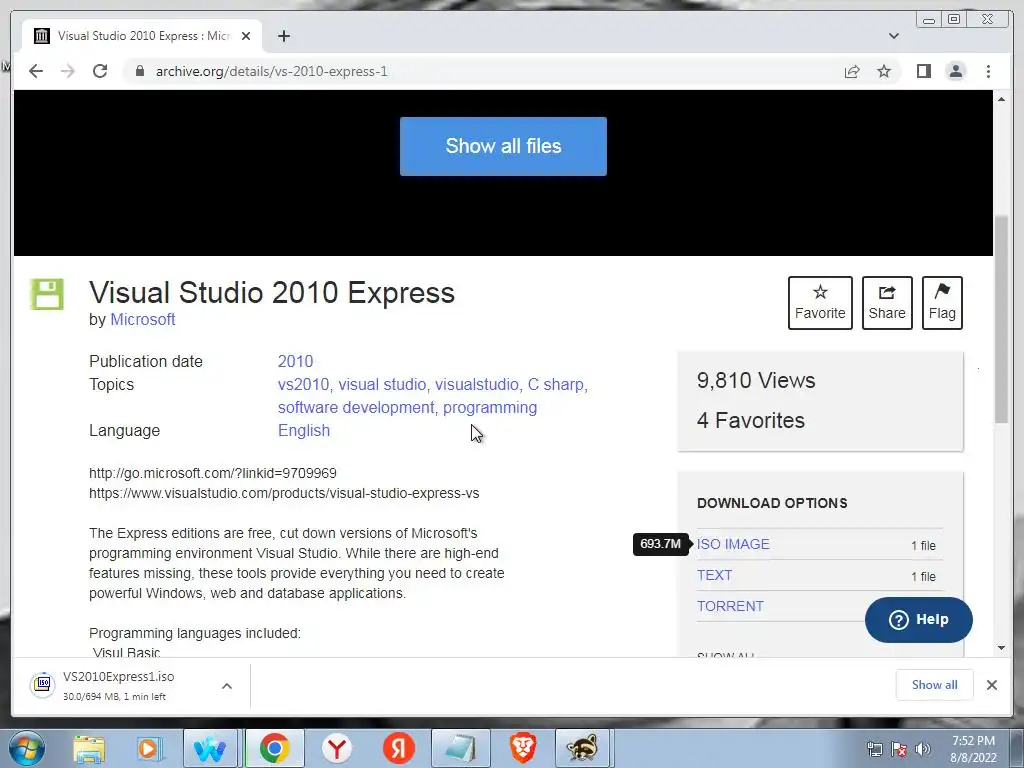Click the browser Back arrow

[x=36, y=71]
